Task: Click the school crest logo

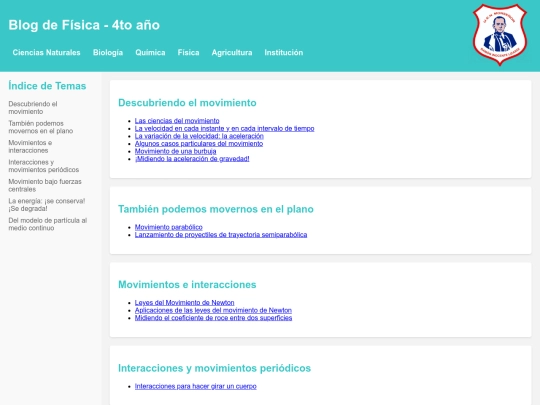Action: [500, 34]
